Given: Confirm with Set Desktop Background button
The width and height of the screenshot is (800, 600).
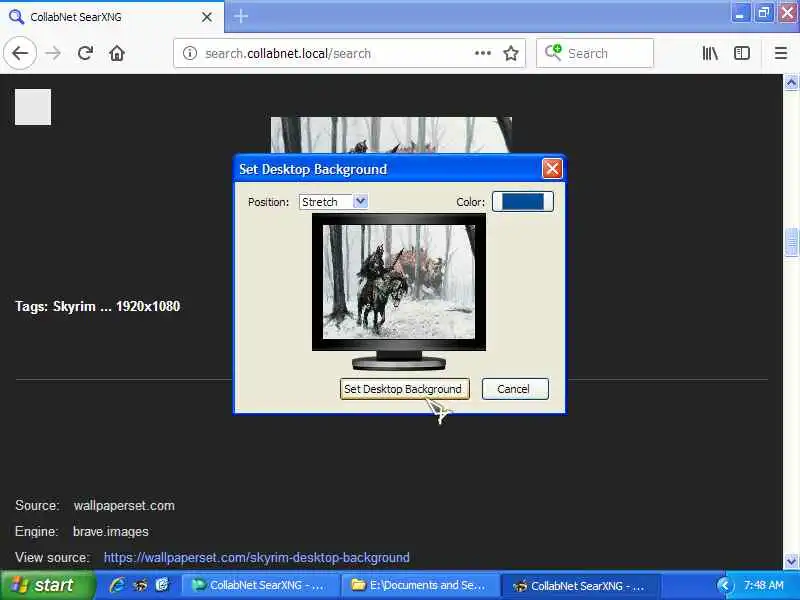Looking at the screenshot, I should [x=405, y=389].
